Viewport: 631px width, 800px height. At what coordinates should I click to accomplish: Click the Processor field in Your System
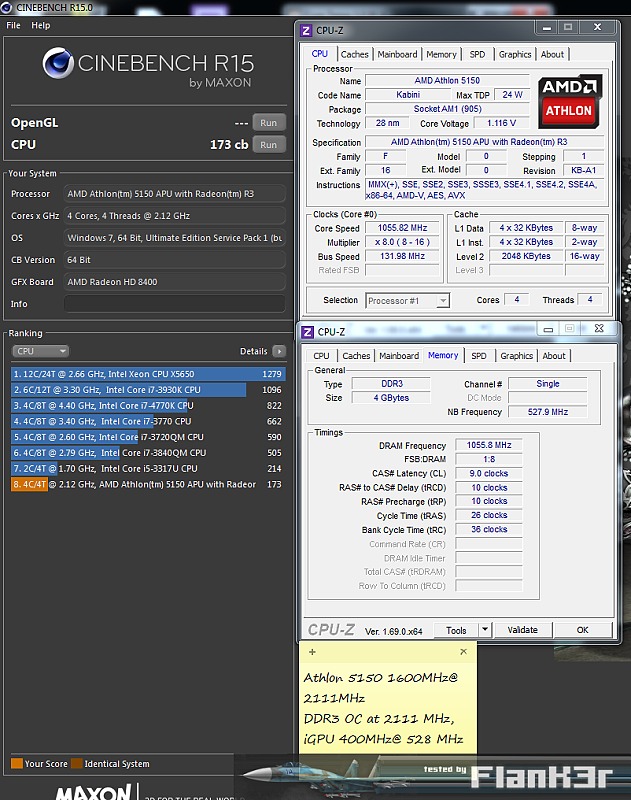174,194
